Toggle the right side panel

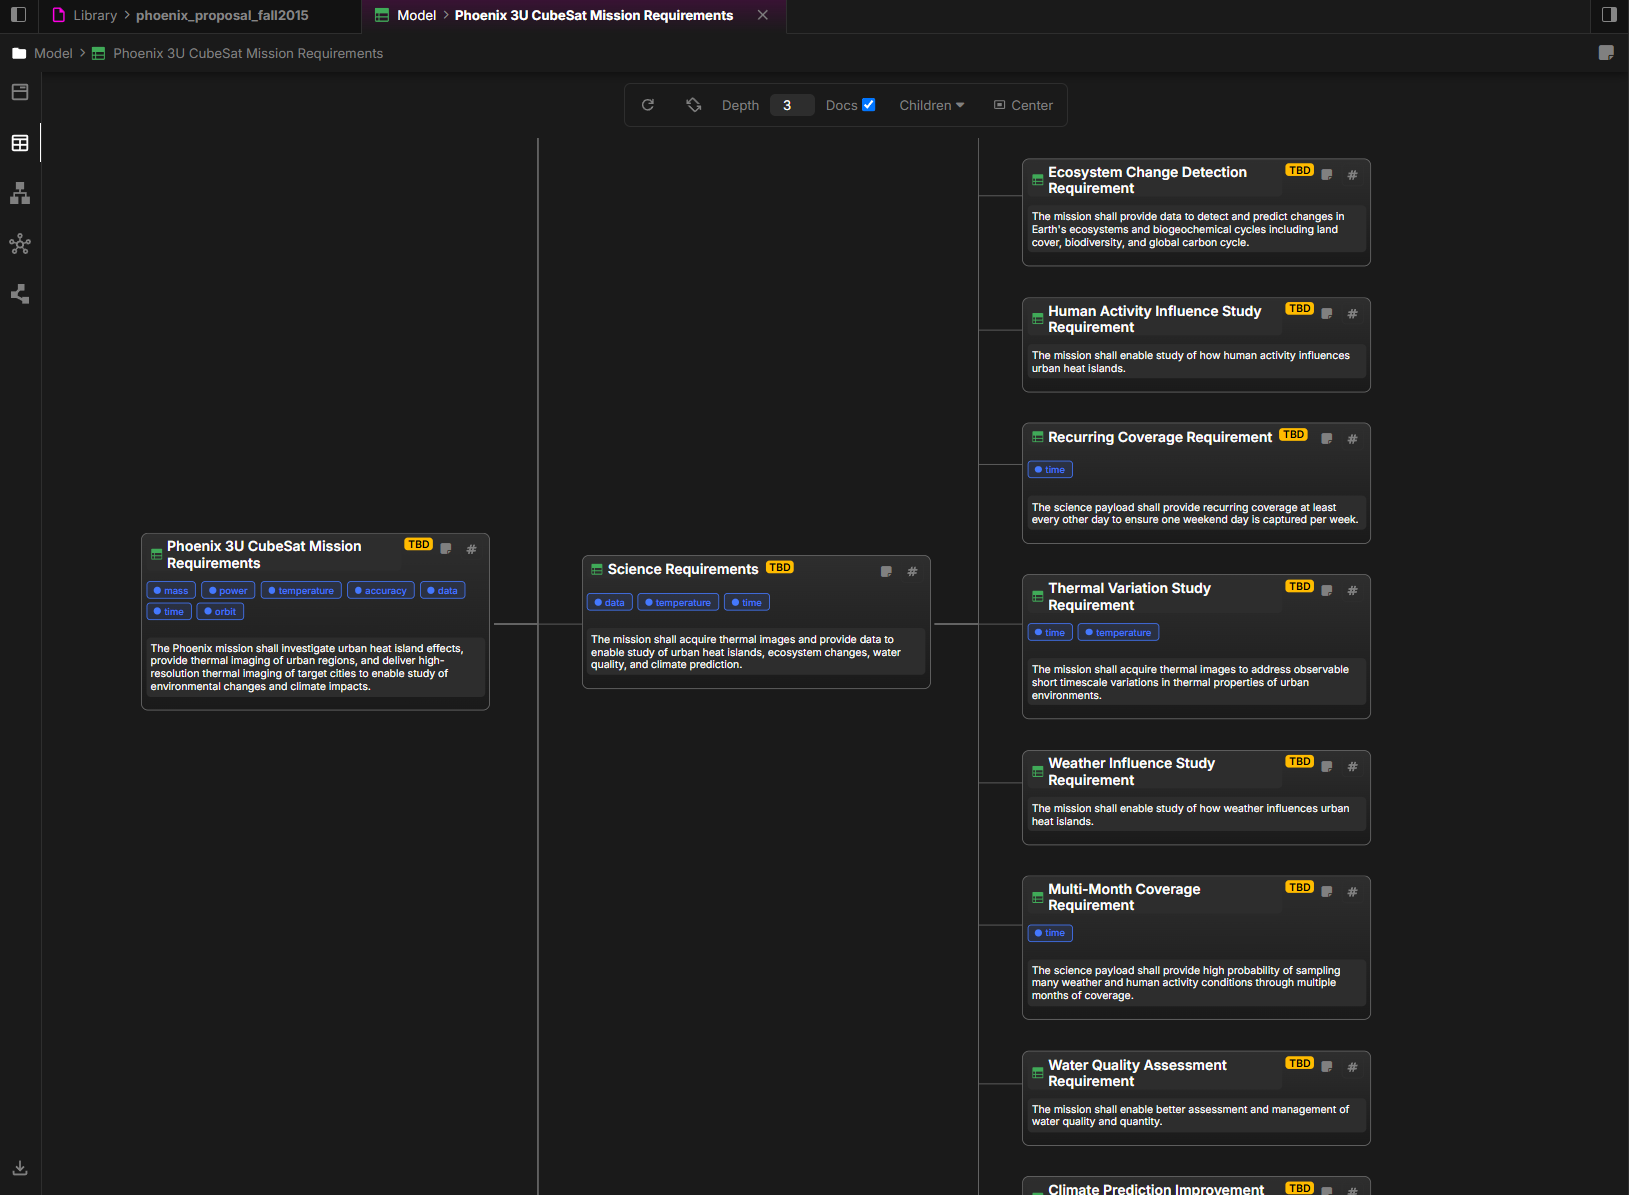coord(1610,15)
